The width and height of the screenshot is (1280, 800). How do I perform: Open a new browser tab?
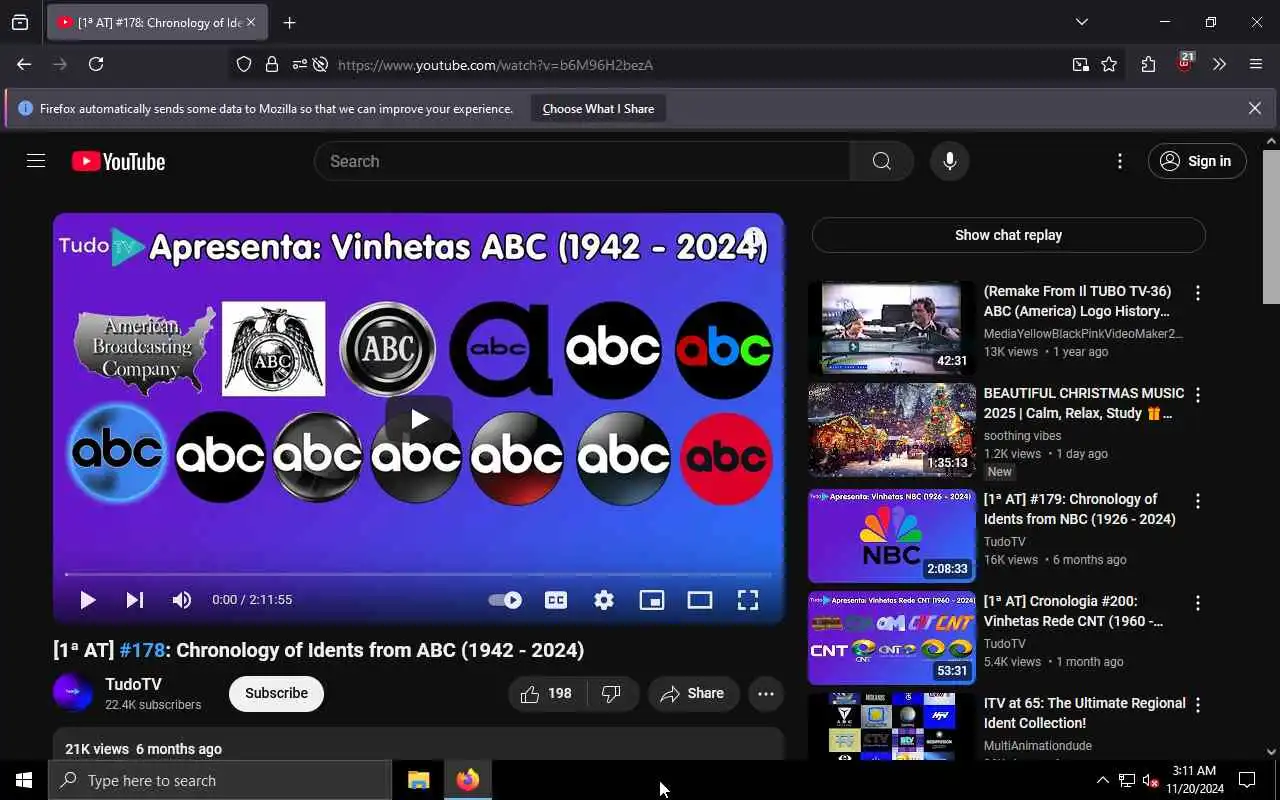click(289, 22)
